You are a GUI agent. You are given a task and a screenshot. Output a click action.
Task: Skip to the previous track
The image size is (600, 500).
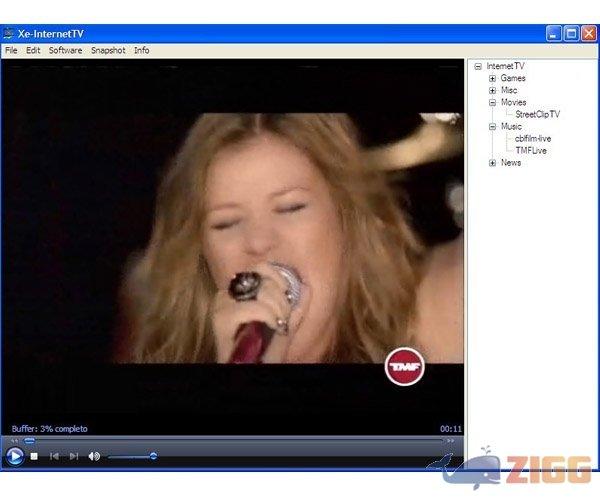54,456
